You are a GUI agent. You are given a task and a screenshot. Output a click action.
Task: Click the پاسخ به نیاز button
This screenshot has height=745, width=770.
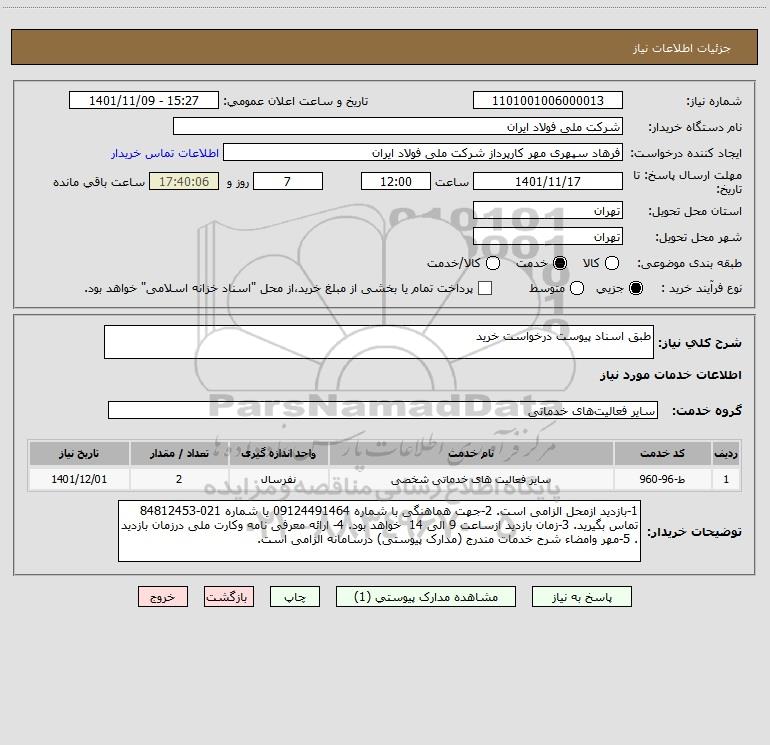[582, 597]
